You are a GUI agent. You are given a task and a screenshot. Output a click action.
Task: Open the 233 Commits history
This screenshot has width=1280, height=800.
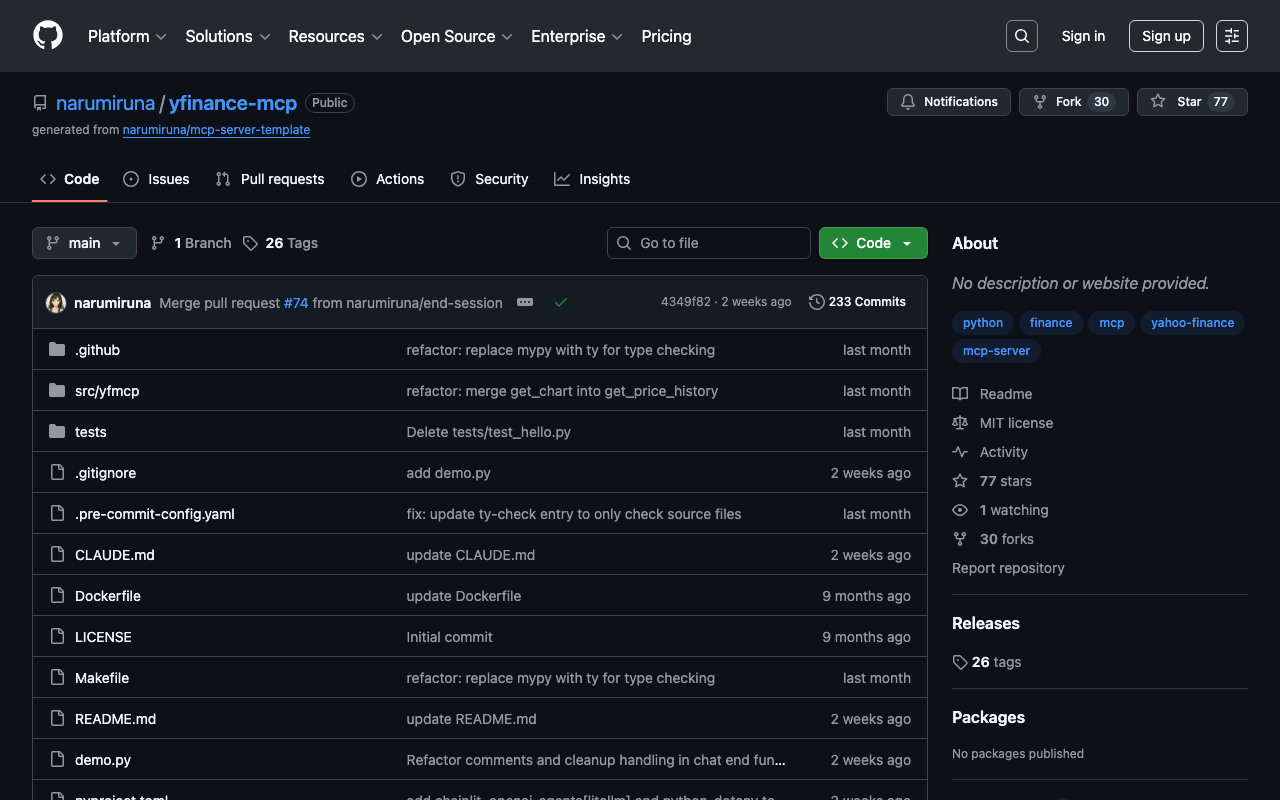(857, 302)
